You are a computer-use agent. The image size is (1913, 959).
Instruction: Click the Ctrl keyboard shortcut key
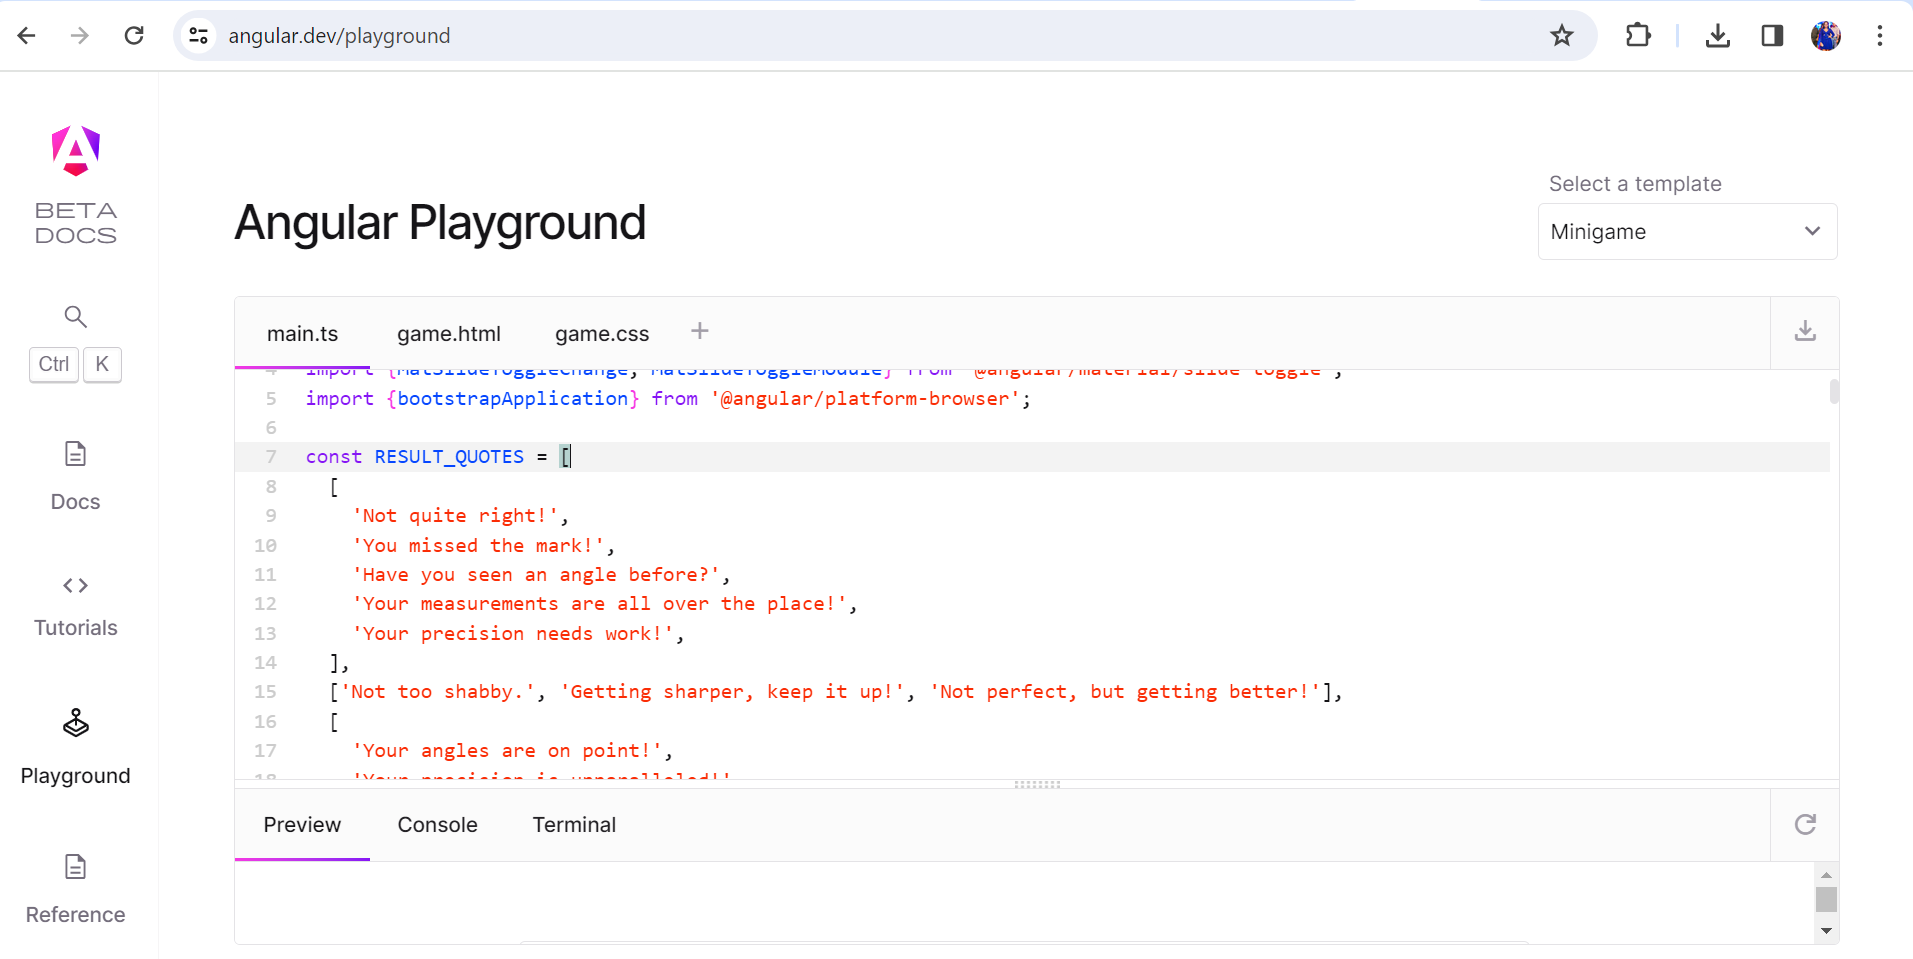(x=54, y=364)
